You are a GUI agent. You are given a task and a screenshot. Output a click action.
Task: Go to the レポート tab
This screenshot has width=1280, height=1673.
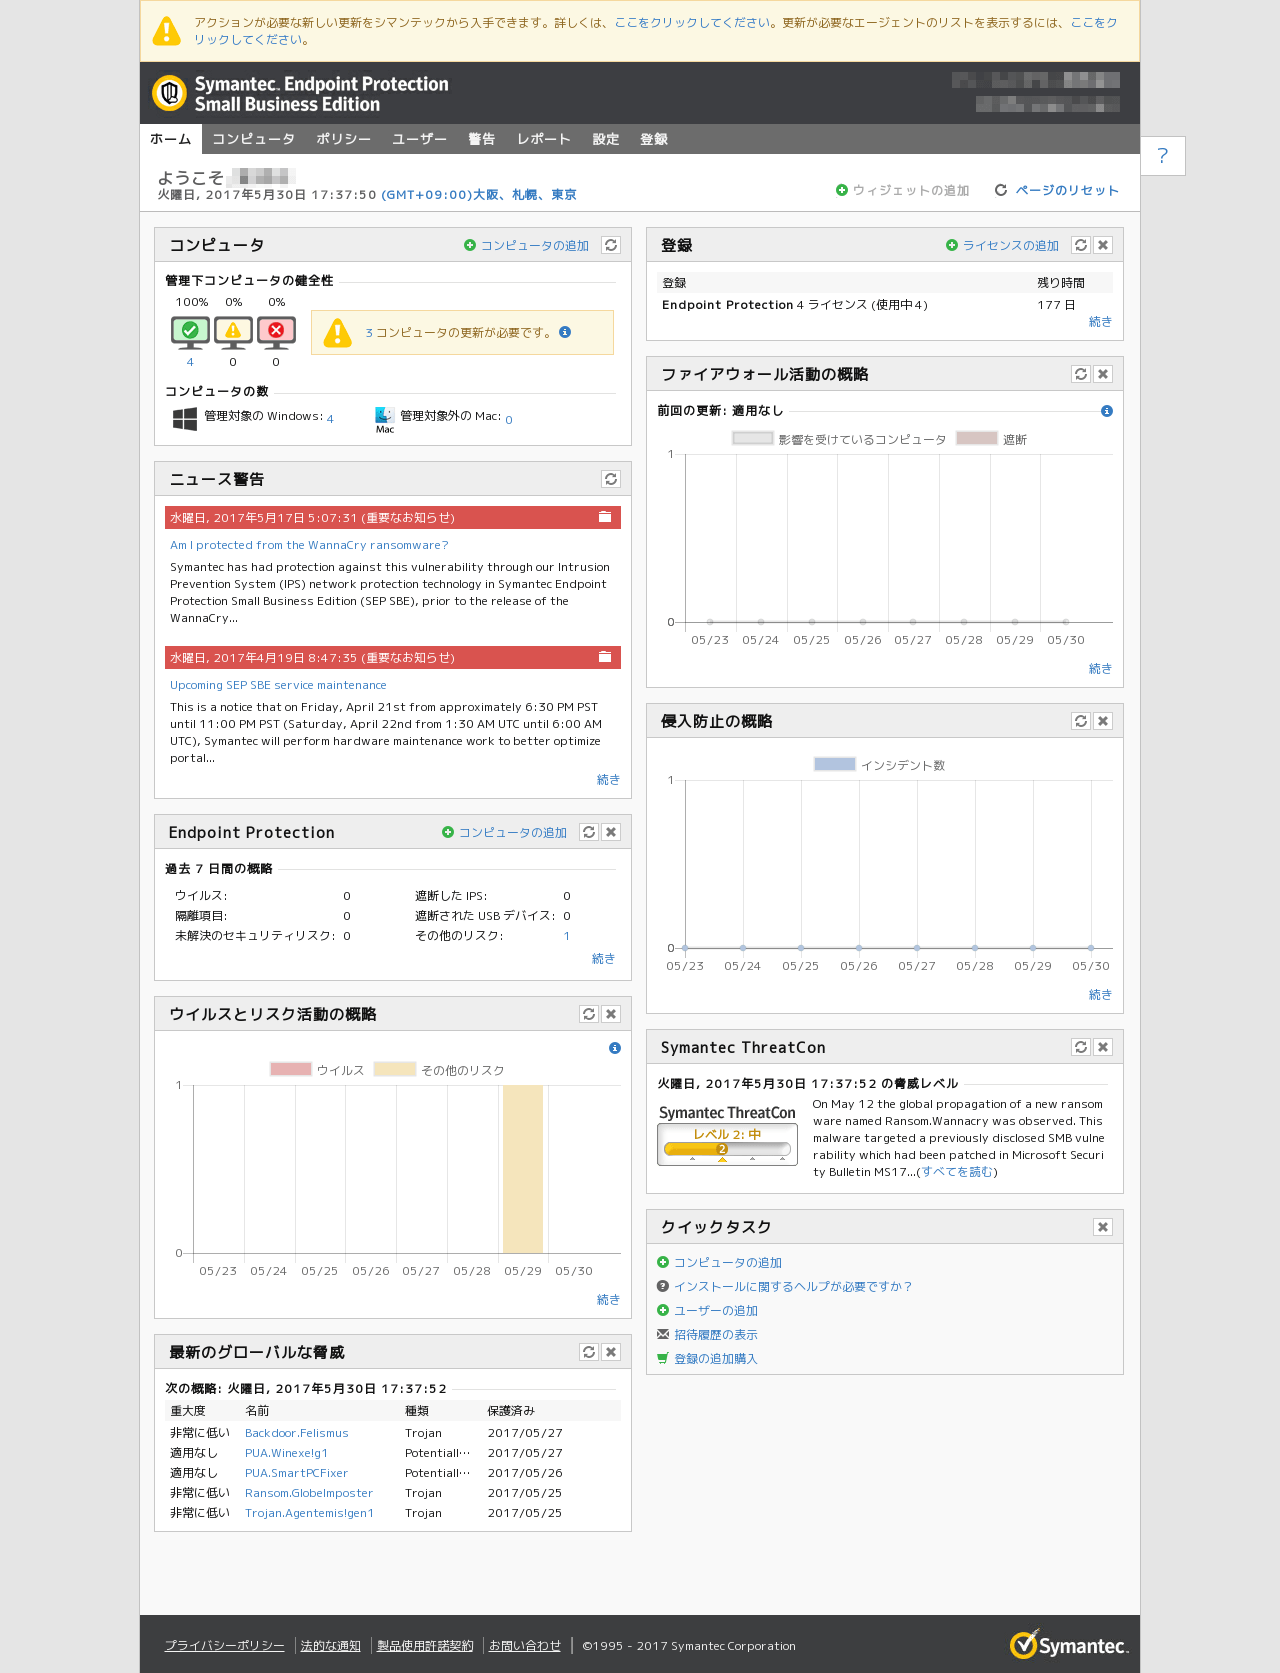coord(543,139)
